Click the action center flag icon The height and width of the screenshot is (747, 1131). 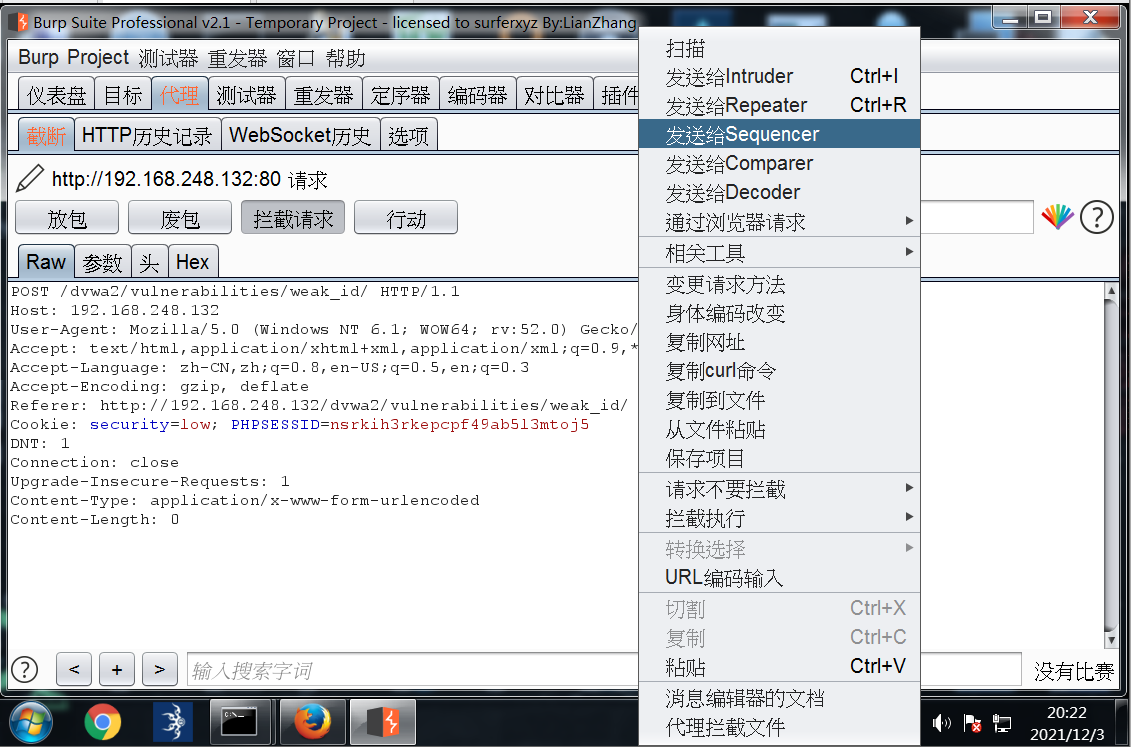coord(972,722)
